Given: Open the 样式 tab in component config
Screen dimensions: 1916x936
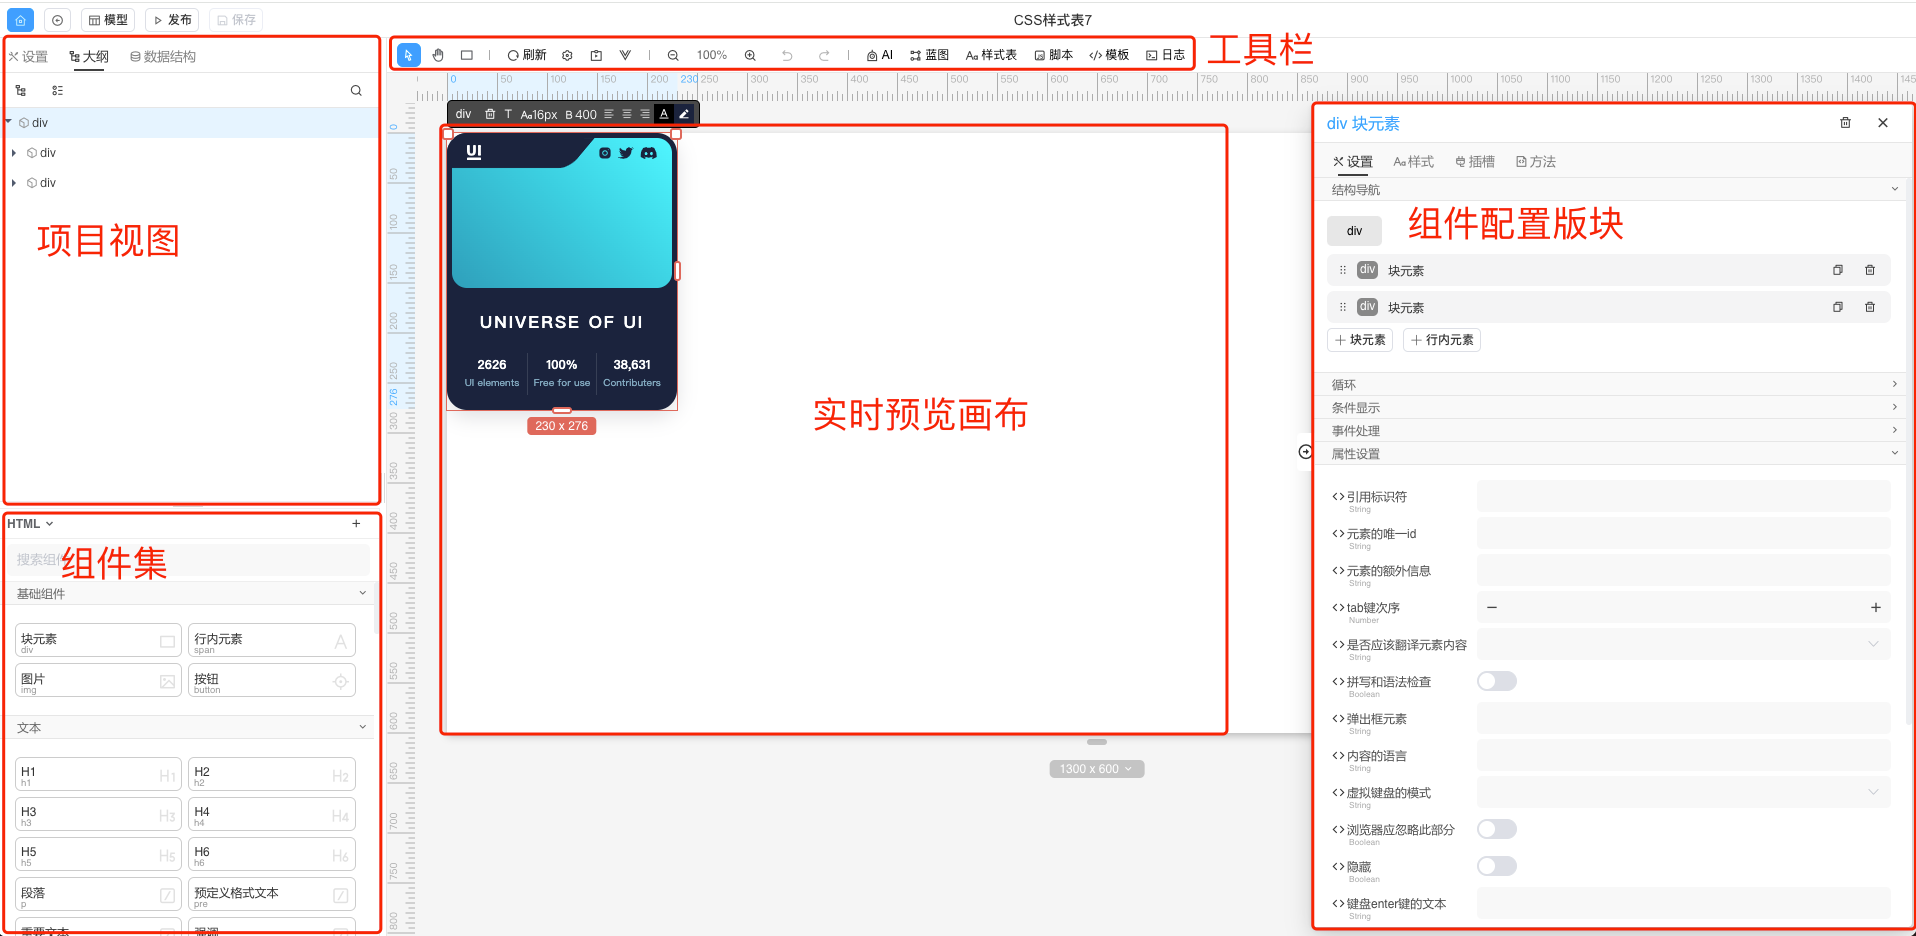Looking at the screenshot, I should tap(1413, 161).
